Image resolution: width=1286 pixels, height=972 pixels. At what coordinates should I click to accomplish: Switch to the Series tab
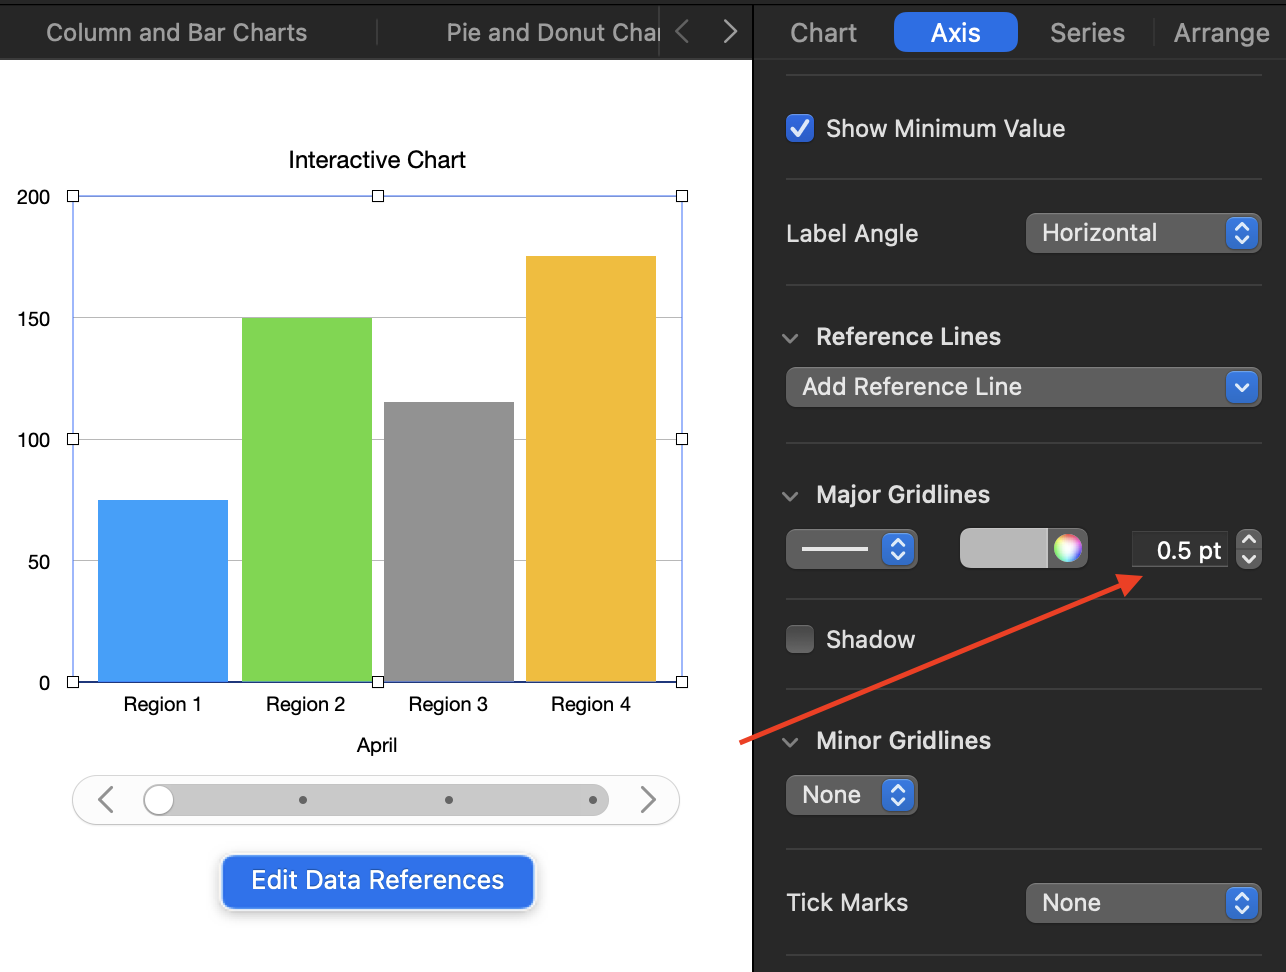click(x=1087, y=33)
